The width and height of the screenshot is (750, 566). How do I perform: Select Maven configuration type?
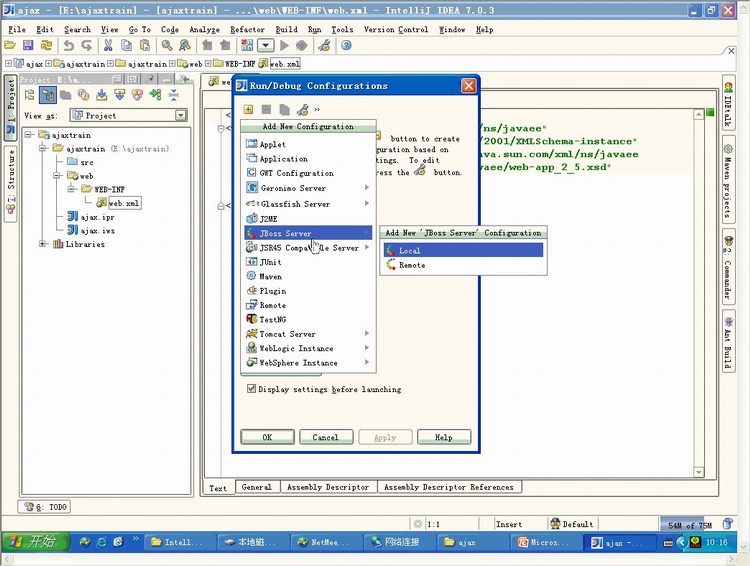click(308, 276)
